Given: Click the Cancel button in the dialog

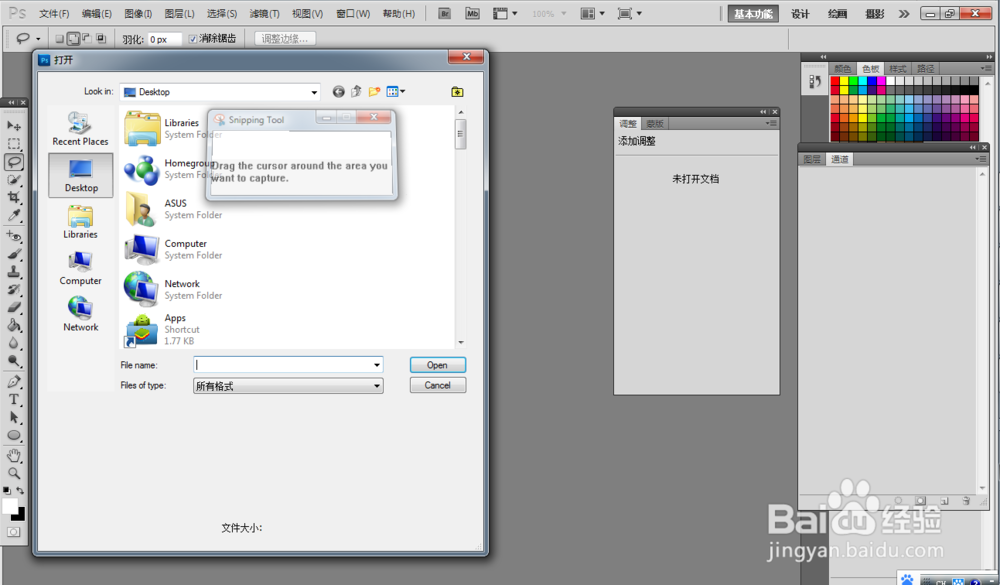Looking at the screenshot, I should tap(438, 385).
